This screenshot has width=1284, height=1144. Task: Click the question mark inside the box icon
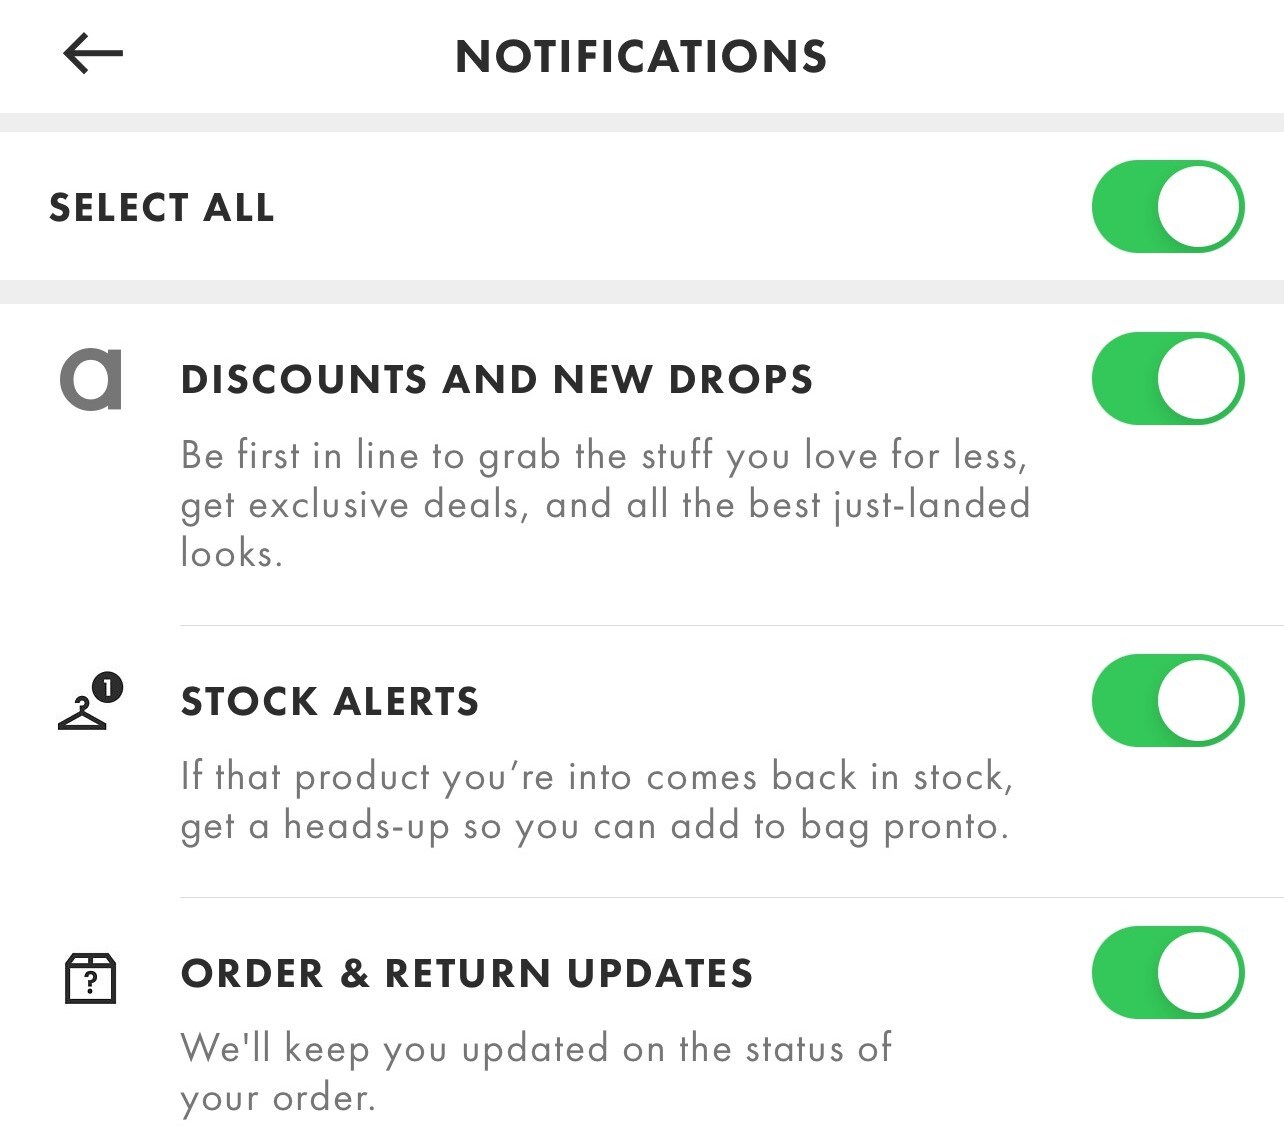click(91, 983)
